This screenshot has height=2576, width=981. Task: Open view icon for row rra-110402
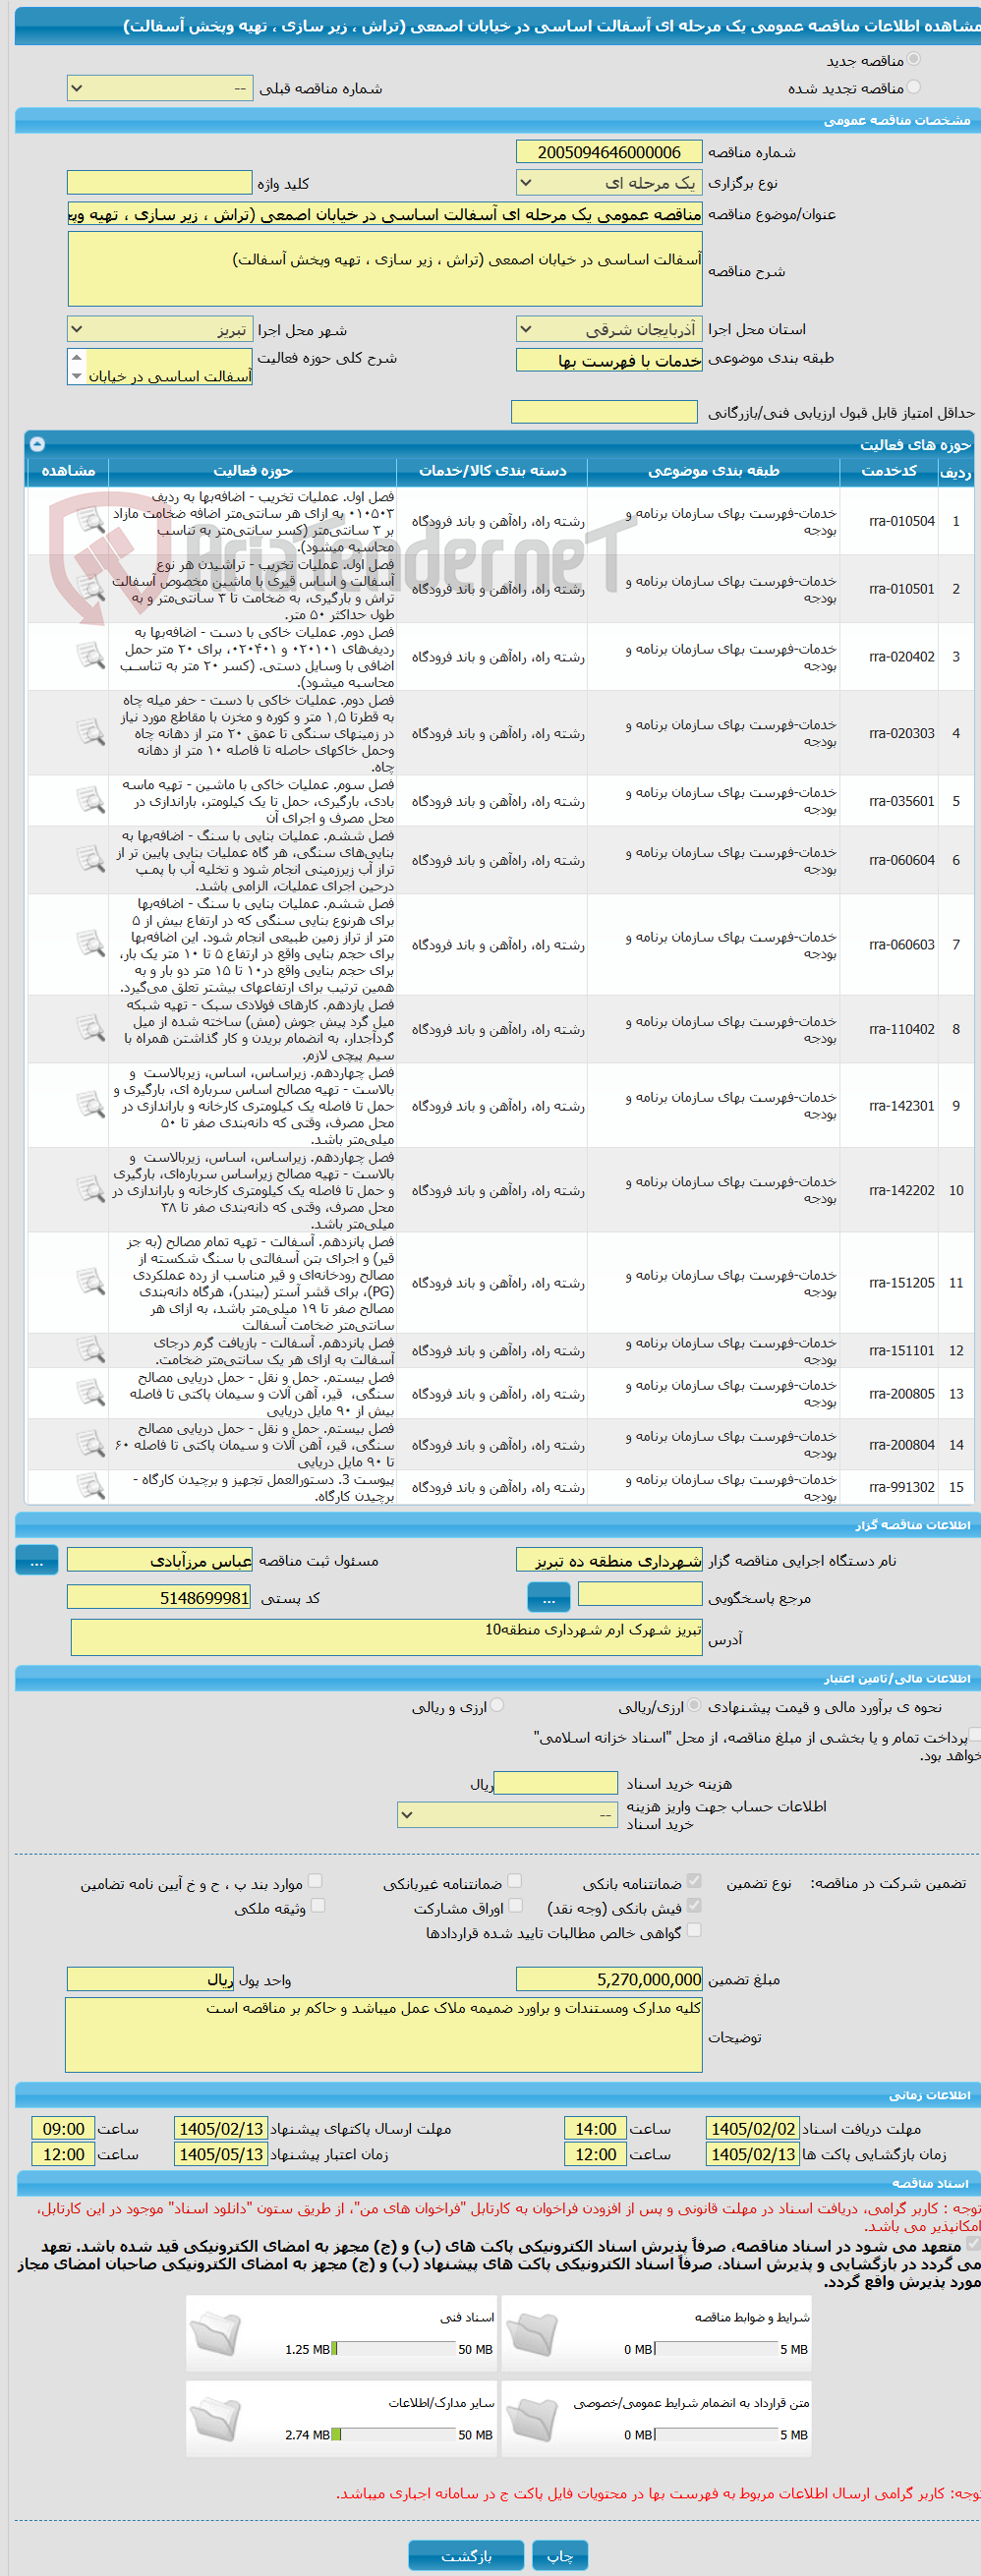click(91, 1029)
